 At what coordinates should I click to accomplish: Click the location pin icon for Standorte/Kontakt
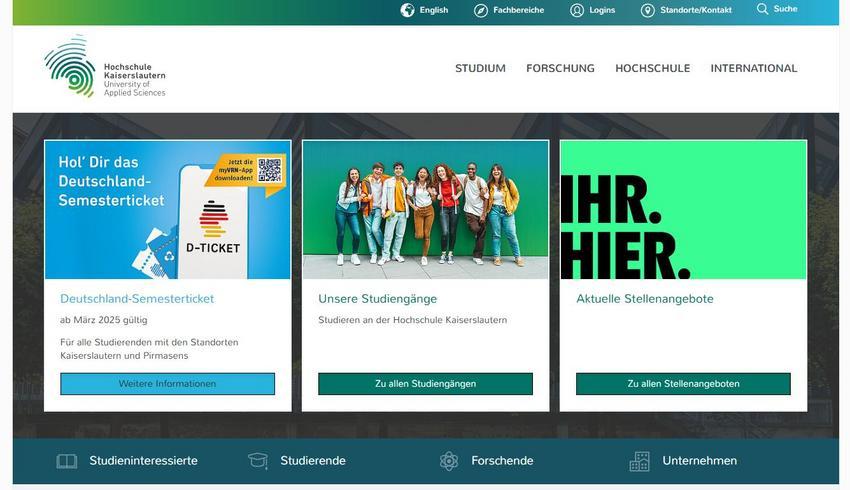tap(647, 10)
